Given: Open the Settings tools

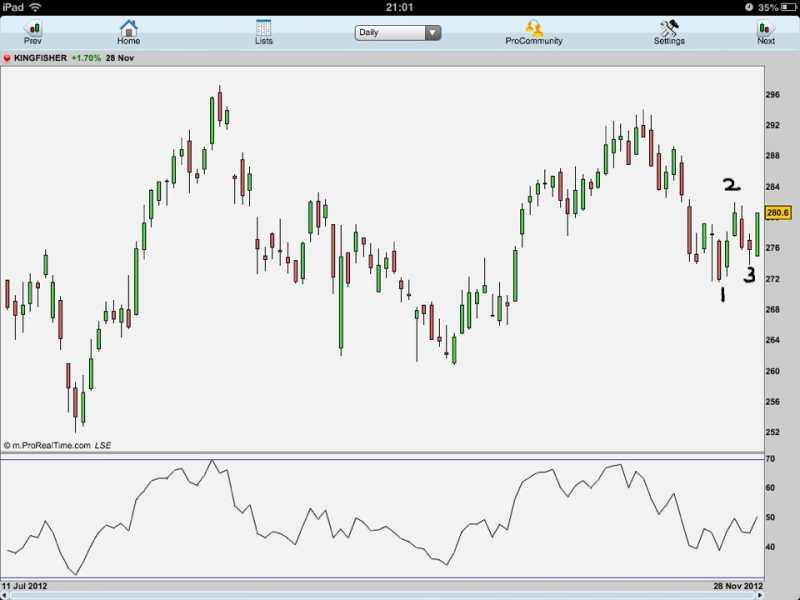Looking at the screenshot, I should pos(669,32).
